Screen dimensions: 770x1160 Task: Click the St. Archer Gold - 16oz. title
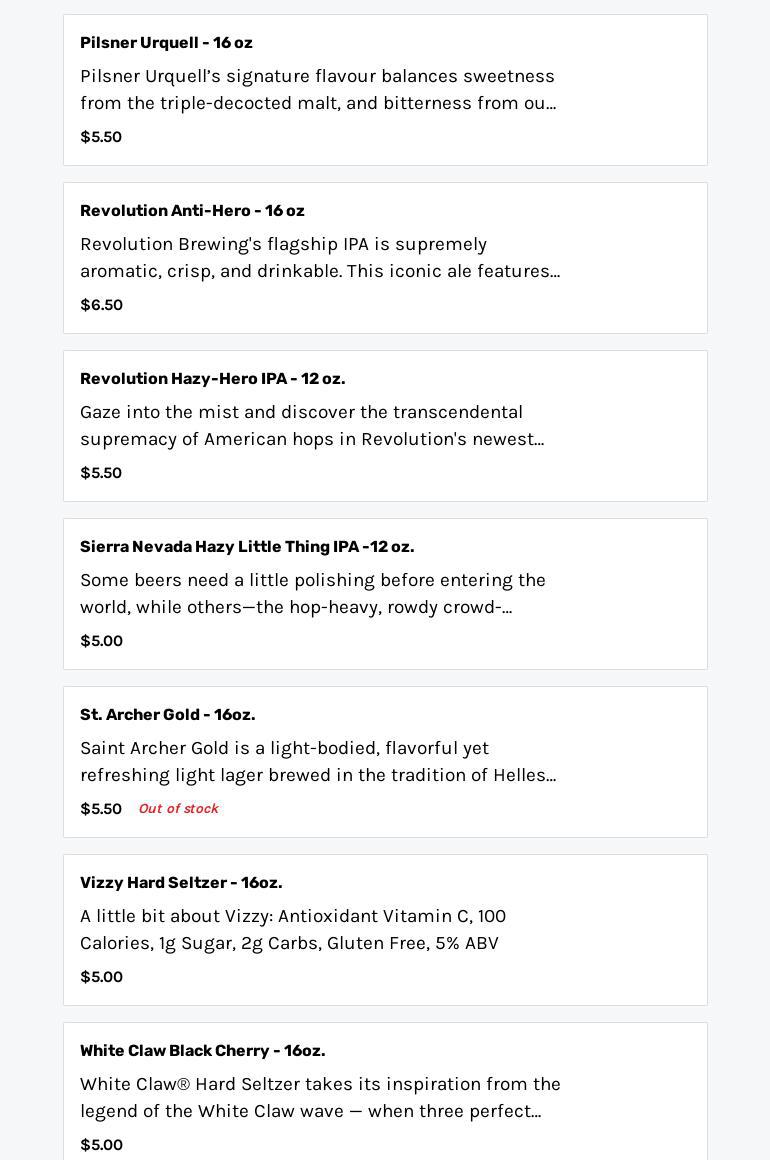[x=167, y=715]
